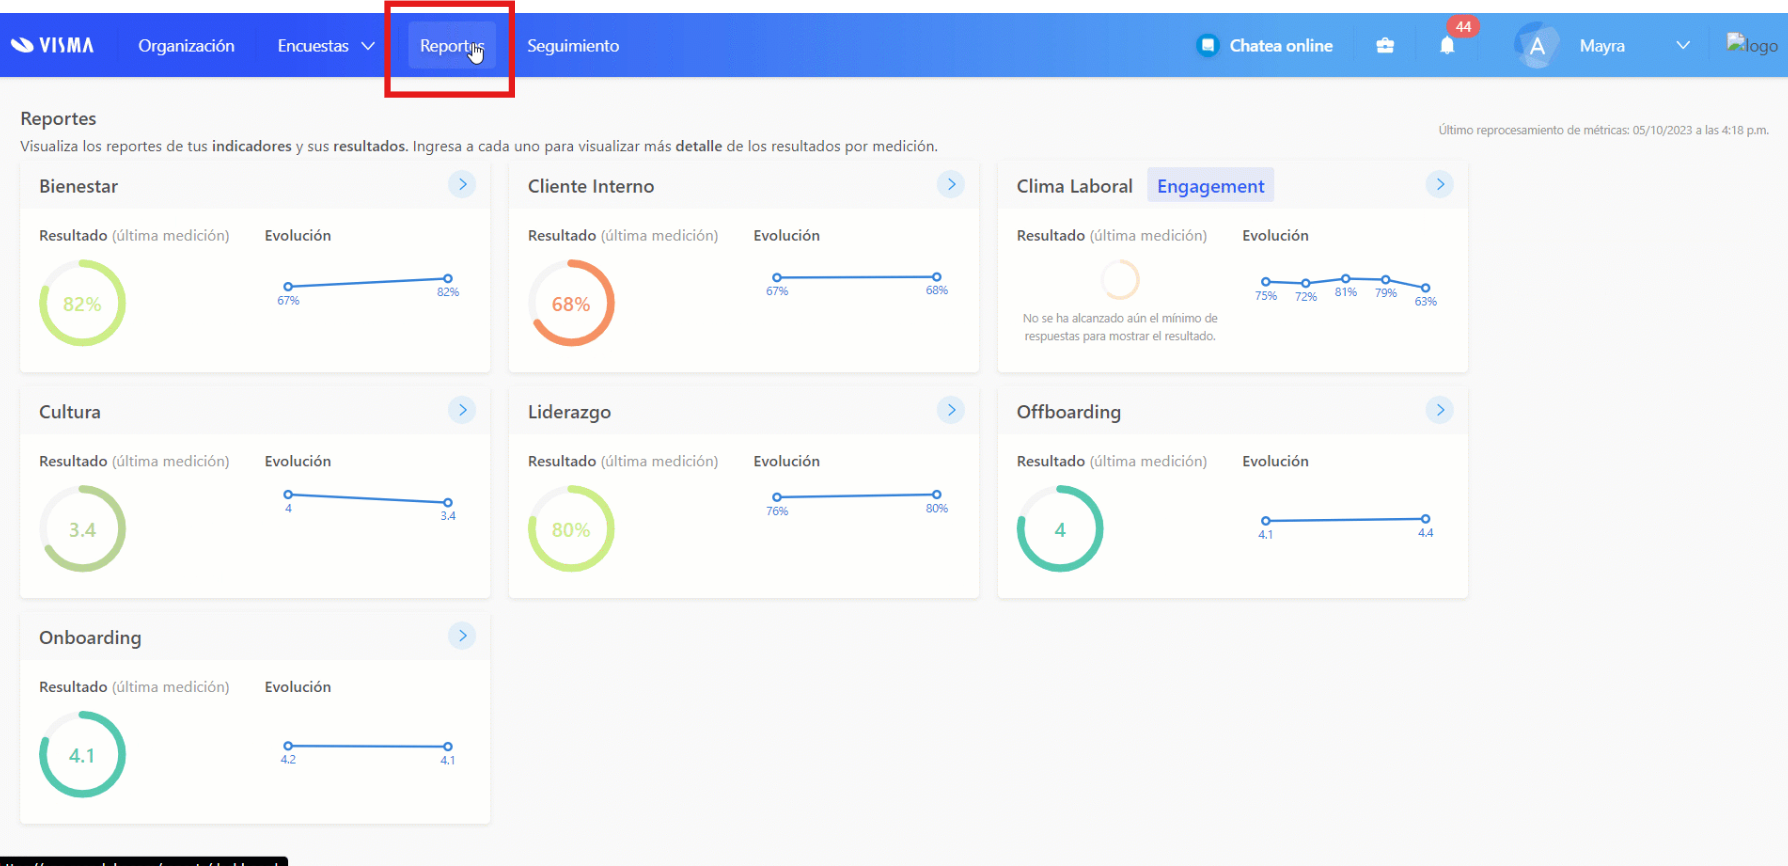The width and height of the screenshot is (1788, 866).
Task: Click Clima Laboral 81% evolution point
Action: point(1346,278)
